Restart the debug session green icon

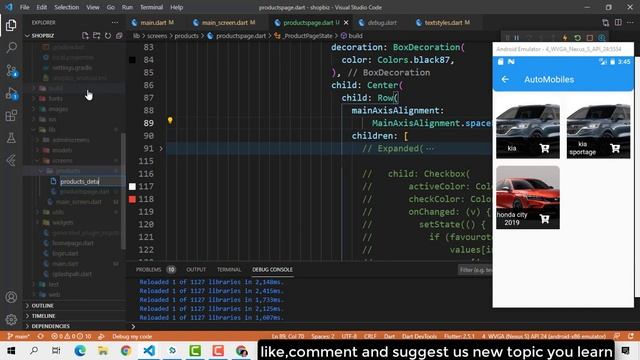pos(577,38)
